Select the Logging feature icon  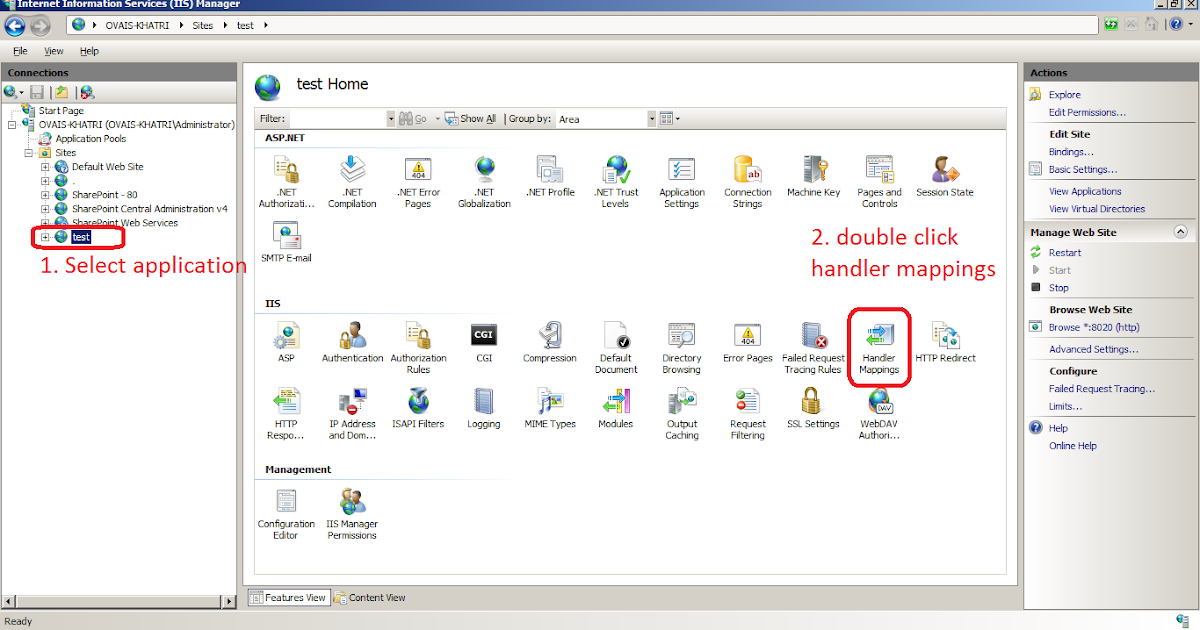coord(484,408)
